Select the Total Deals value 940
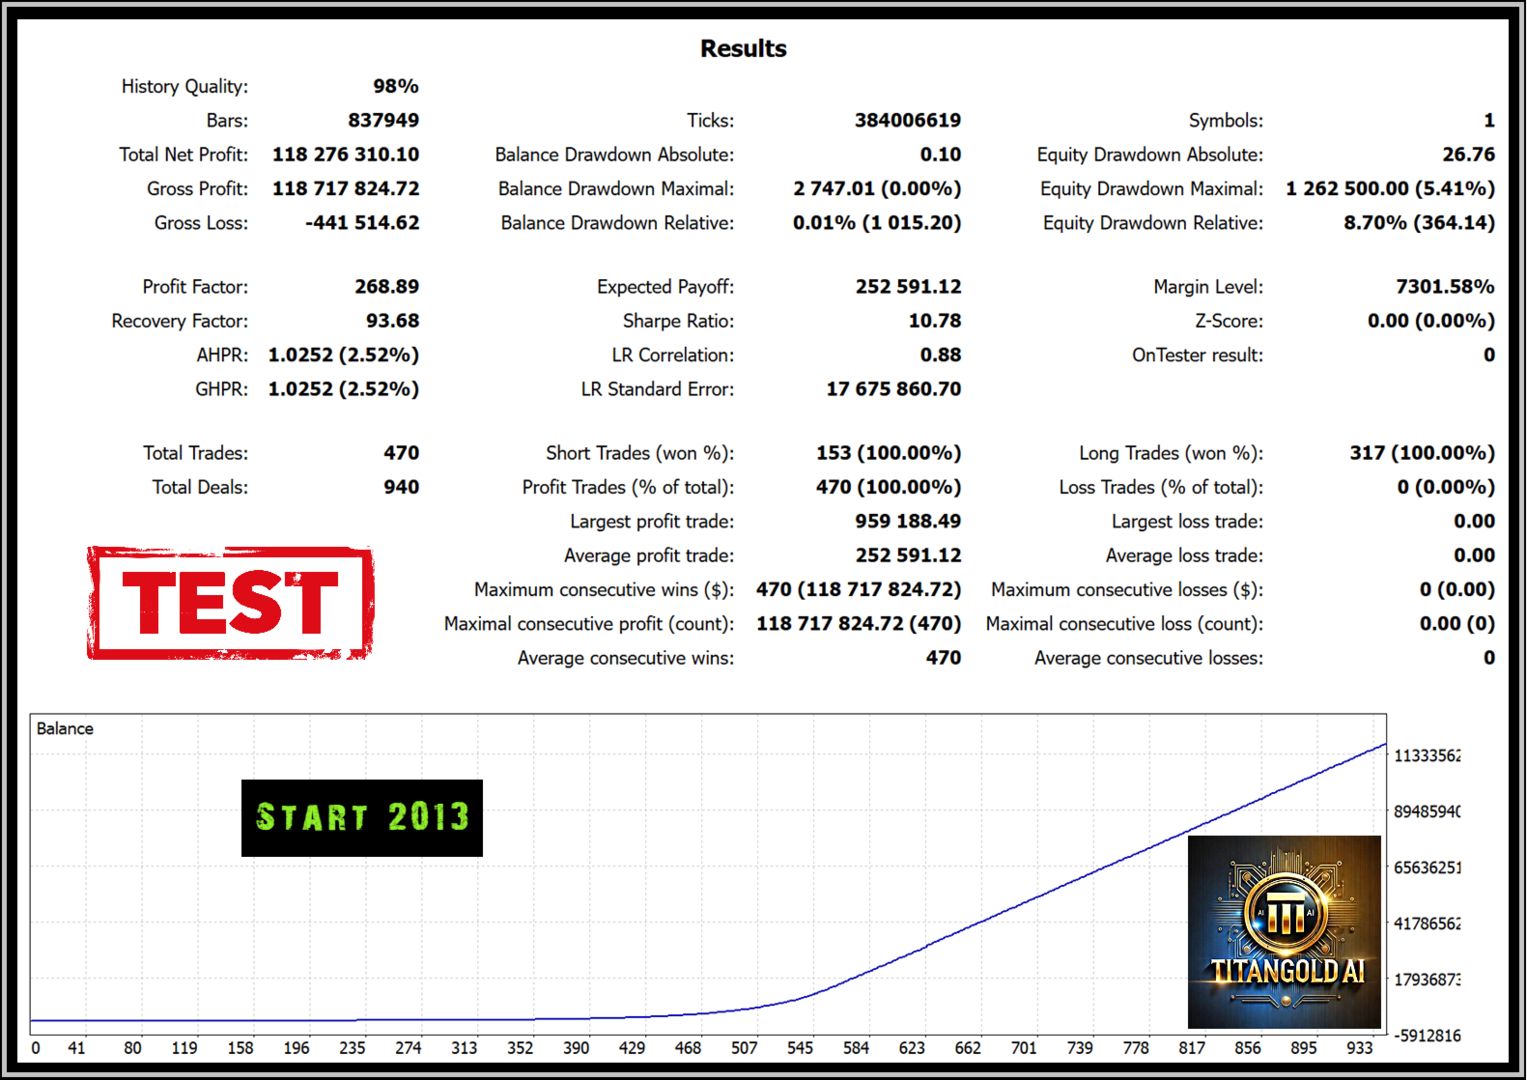 click(401, 487)
